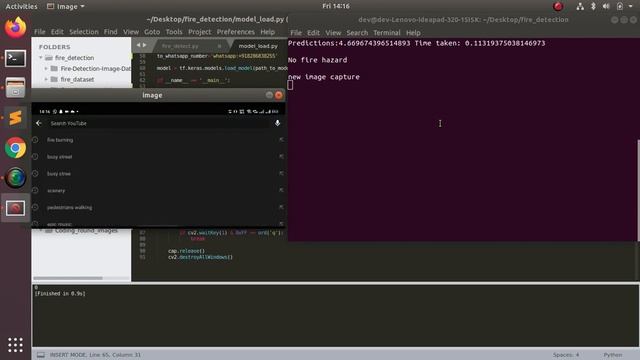Open the volume icon in top bar
The image size is (640, 360).
tap(606, 6)
